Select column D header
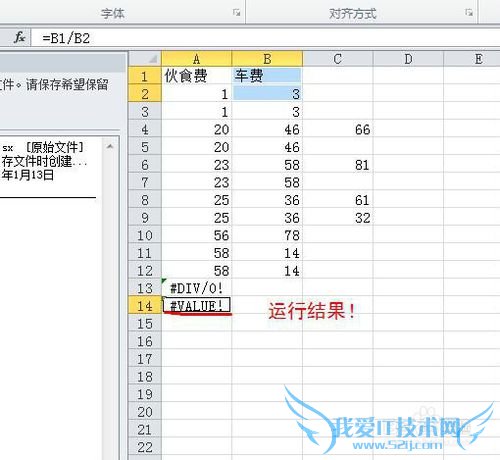Viewport: 500px width, 460px height. [408, 59]
